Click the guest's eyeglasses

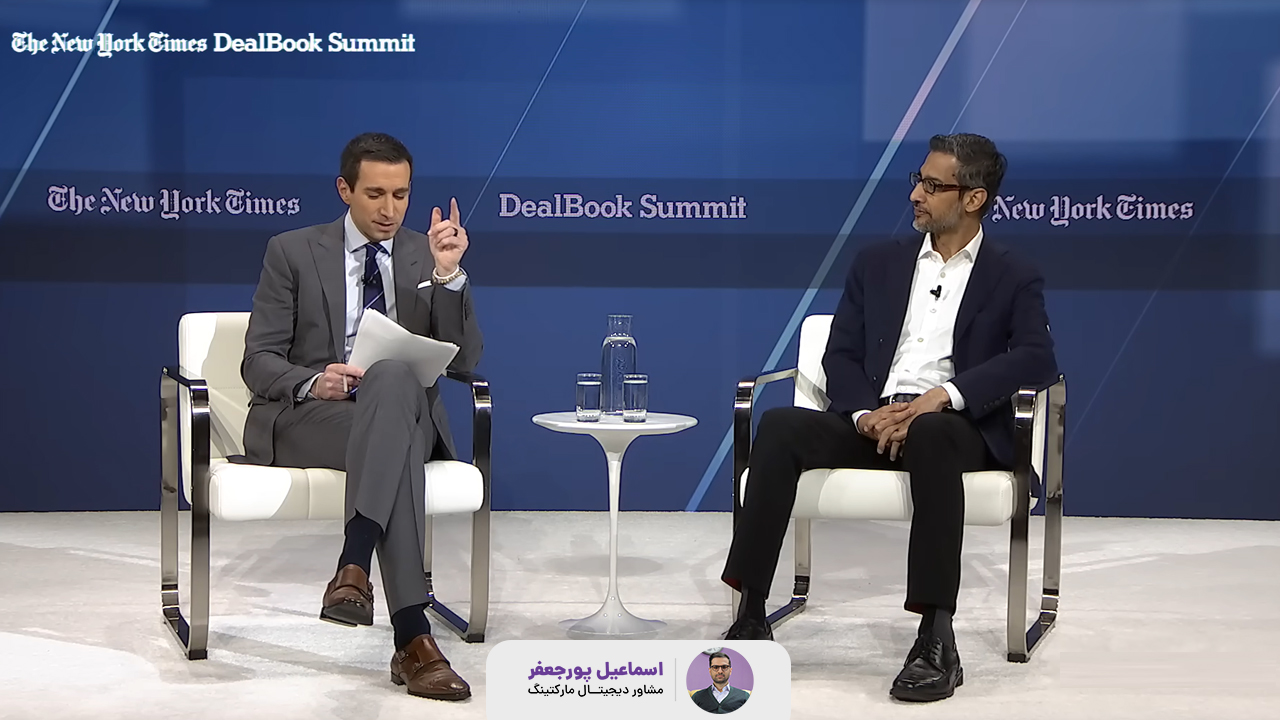pyautogui.click(x=936, y=184)
